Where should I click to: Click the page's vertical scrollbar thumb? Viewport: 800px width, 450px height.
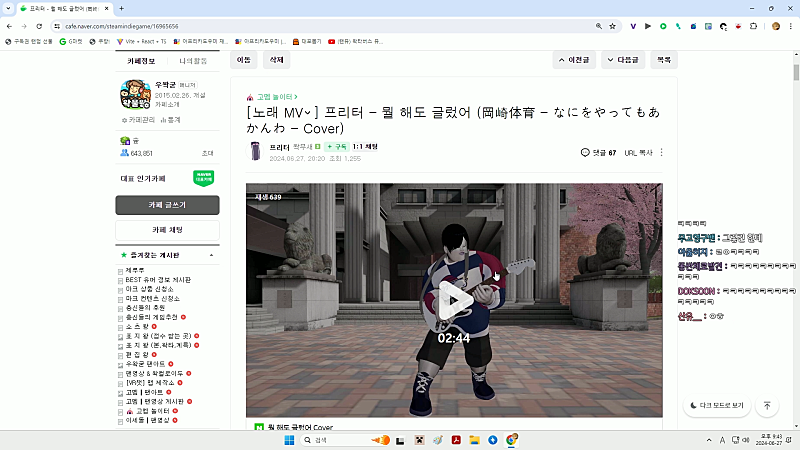click(x=796, y=72)
